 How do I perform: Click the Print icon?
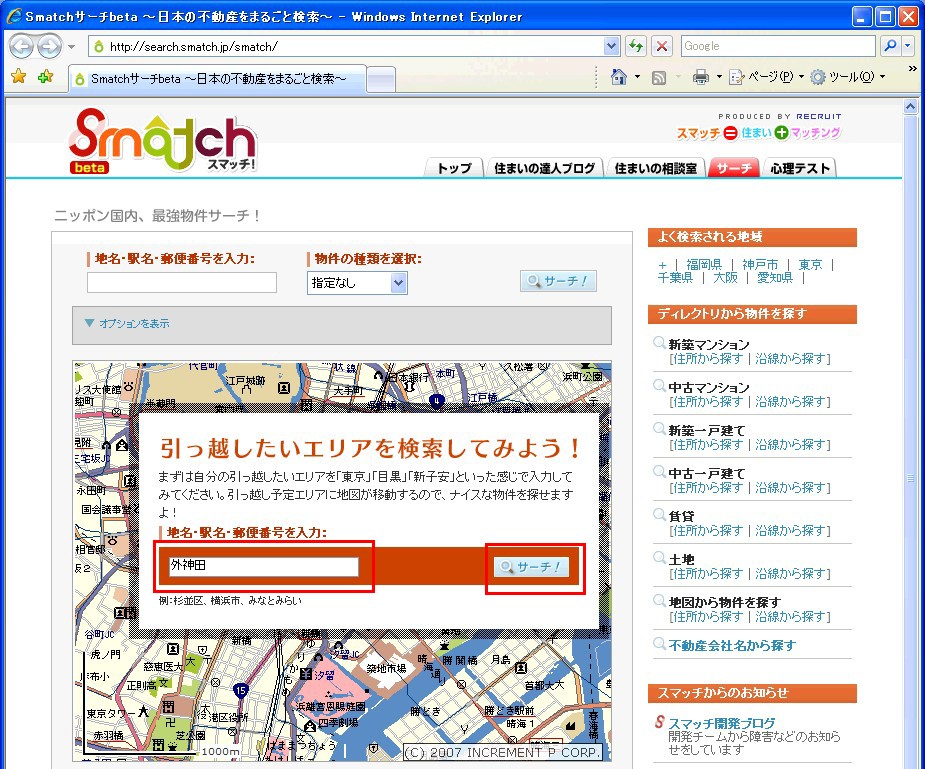point(700,77)
